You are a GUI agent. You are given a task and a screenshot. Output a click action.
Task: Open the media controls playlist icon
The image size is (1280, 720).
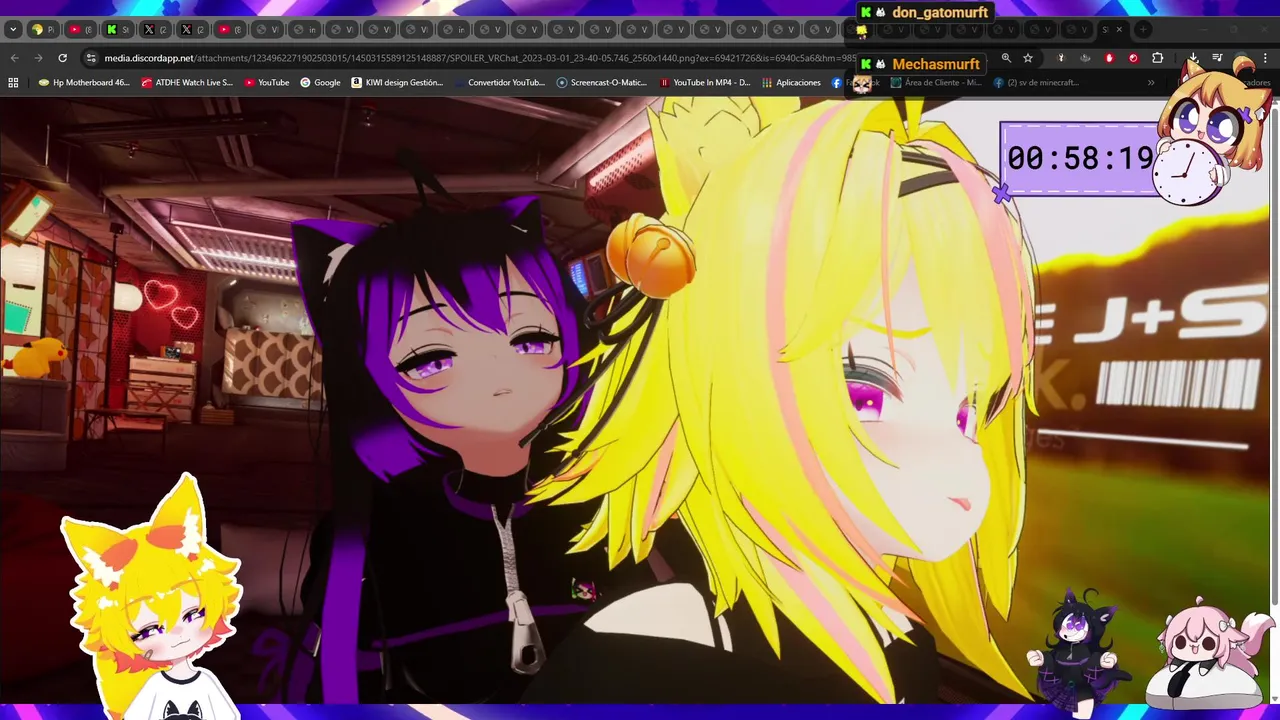tap(1217, 58)
